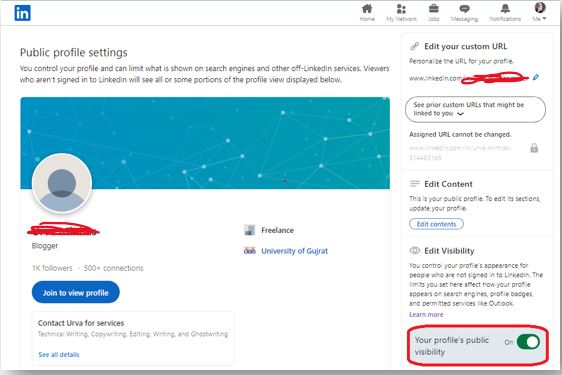Click the Edit Visibility heading
This screenshot has width=562, height=375.
click(x=449, y=251)
